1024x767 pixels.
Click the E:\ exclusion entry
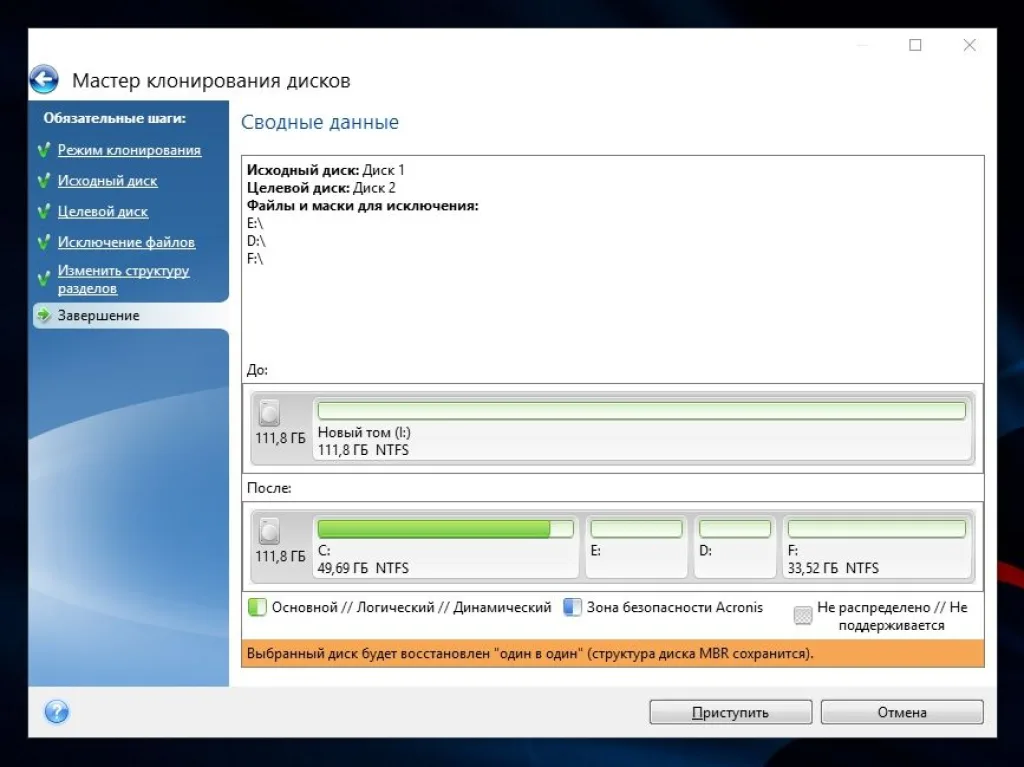pyautogui.click(x=255, y=223)
